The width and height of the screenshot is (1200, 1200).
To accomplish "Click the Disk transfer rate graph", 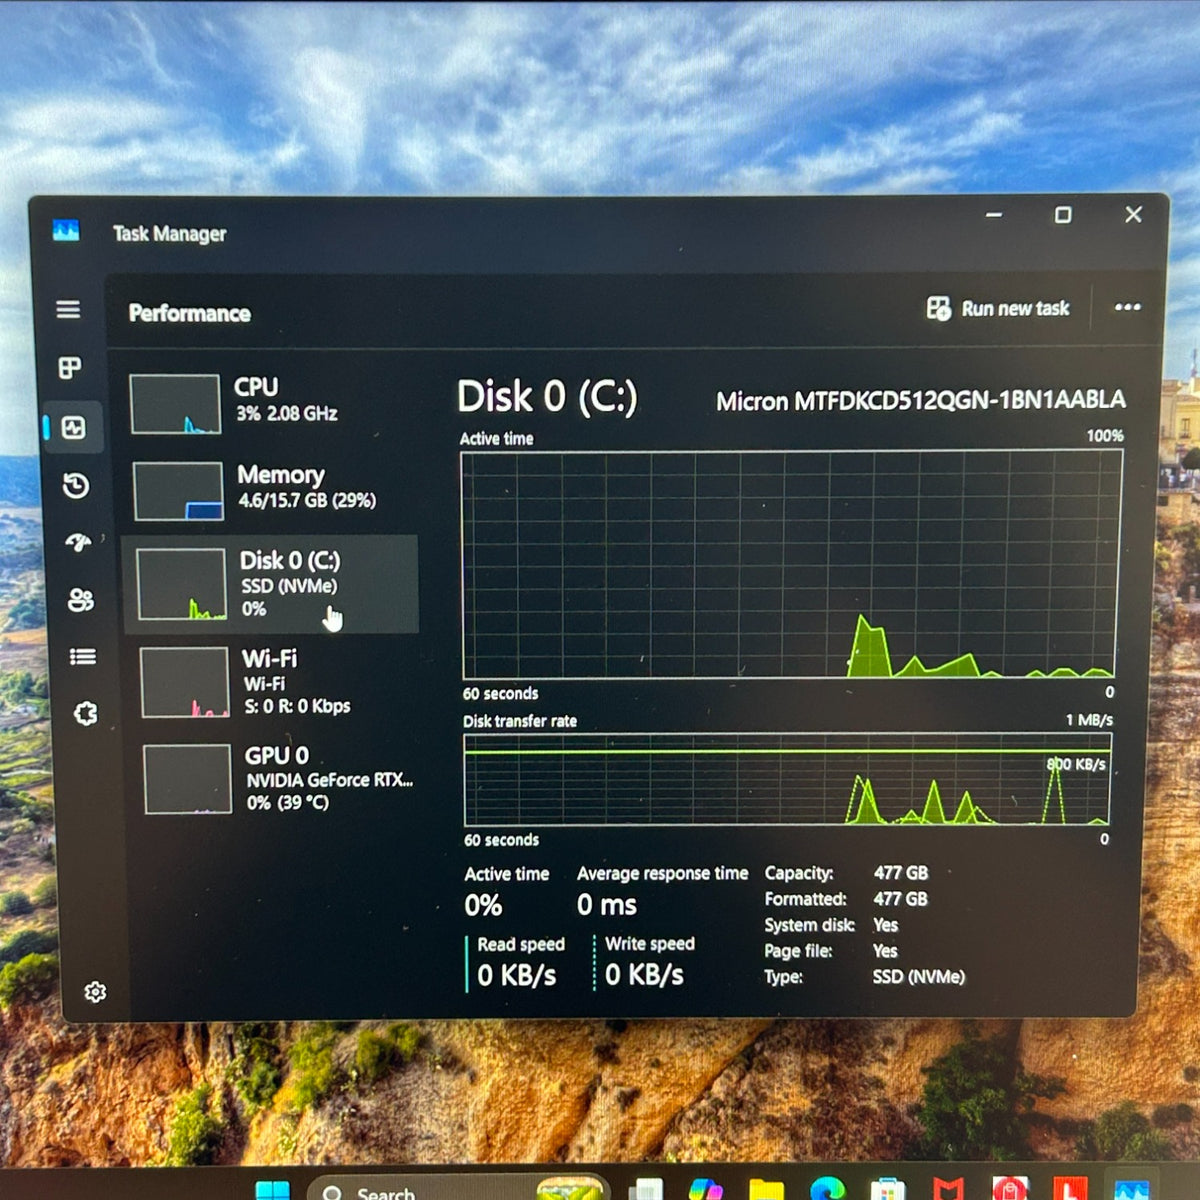I will click(787, 780).
